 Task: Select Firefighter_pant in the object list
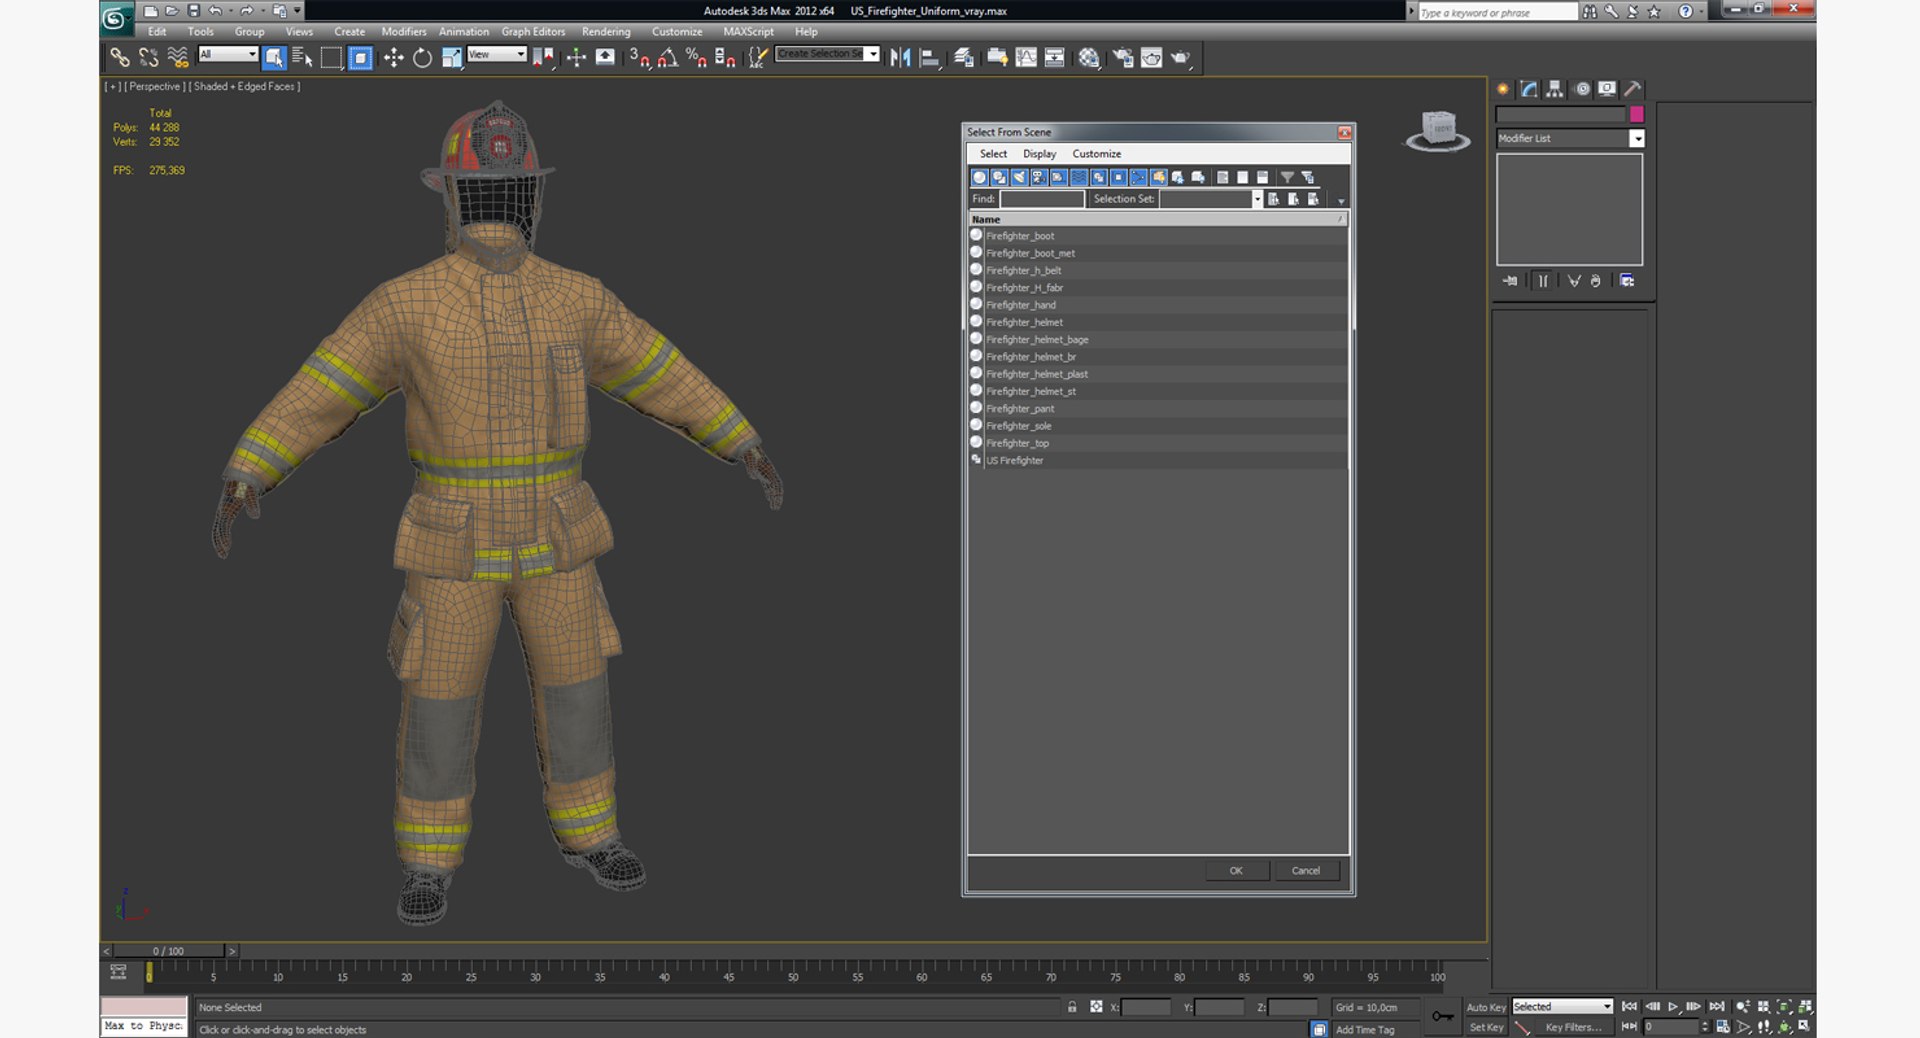coord(1158,408)
